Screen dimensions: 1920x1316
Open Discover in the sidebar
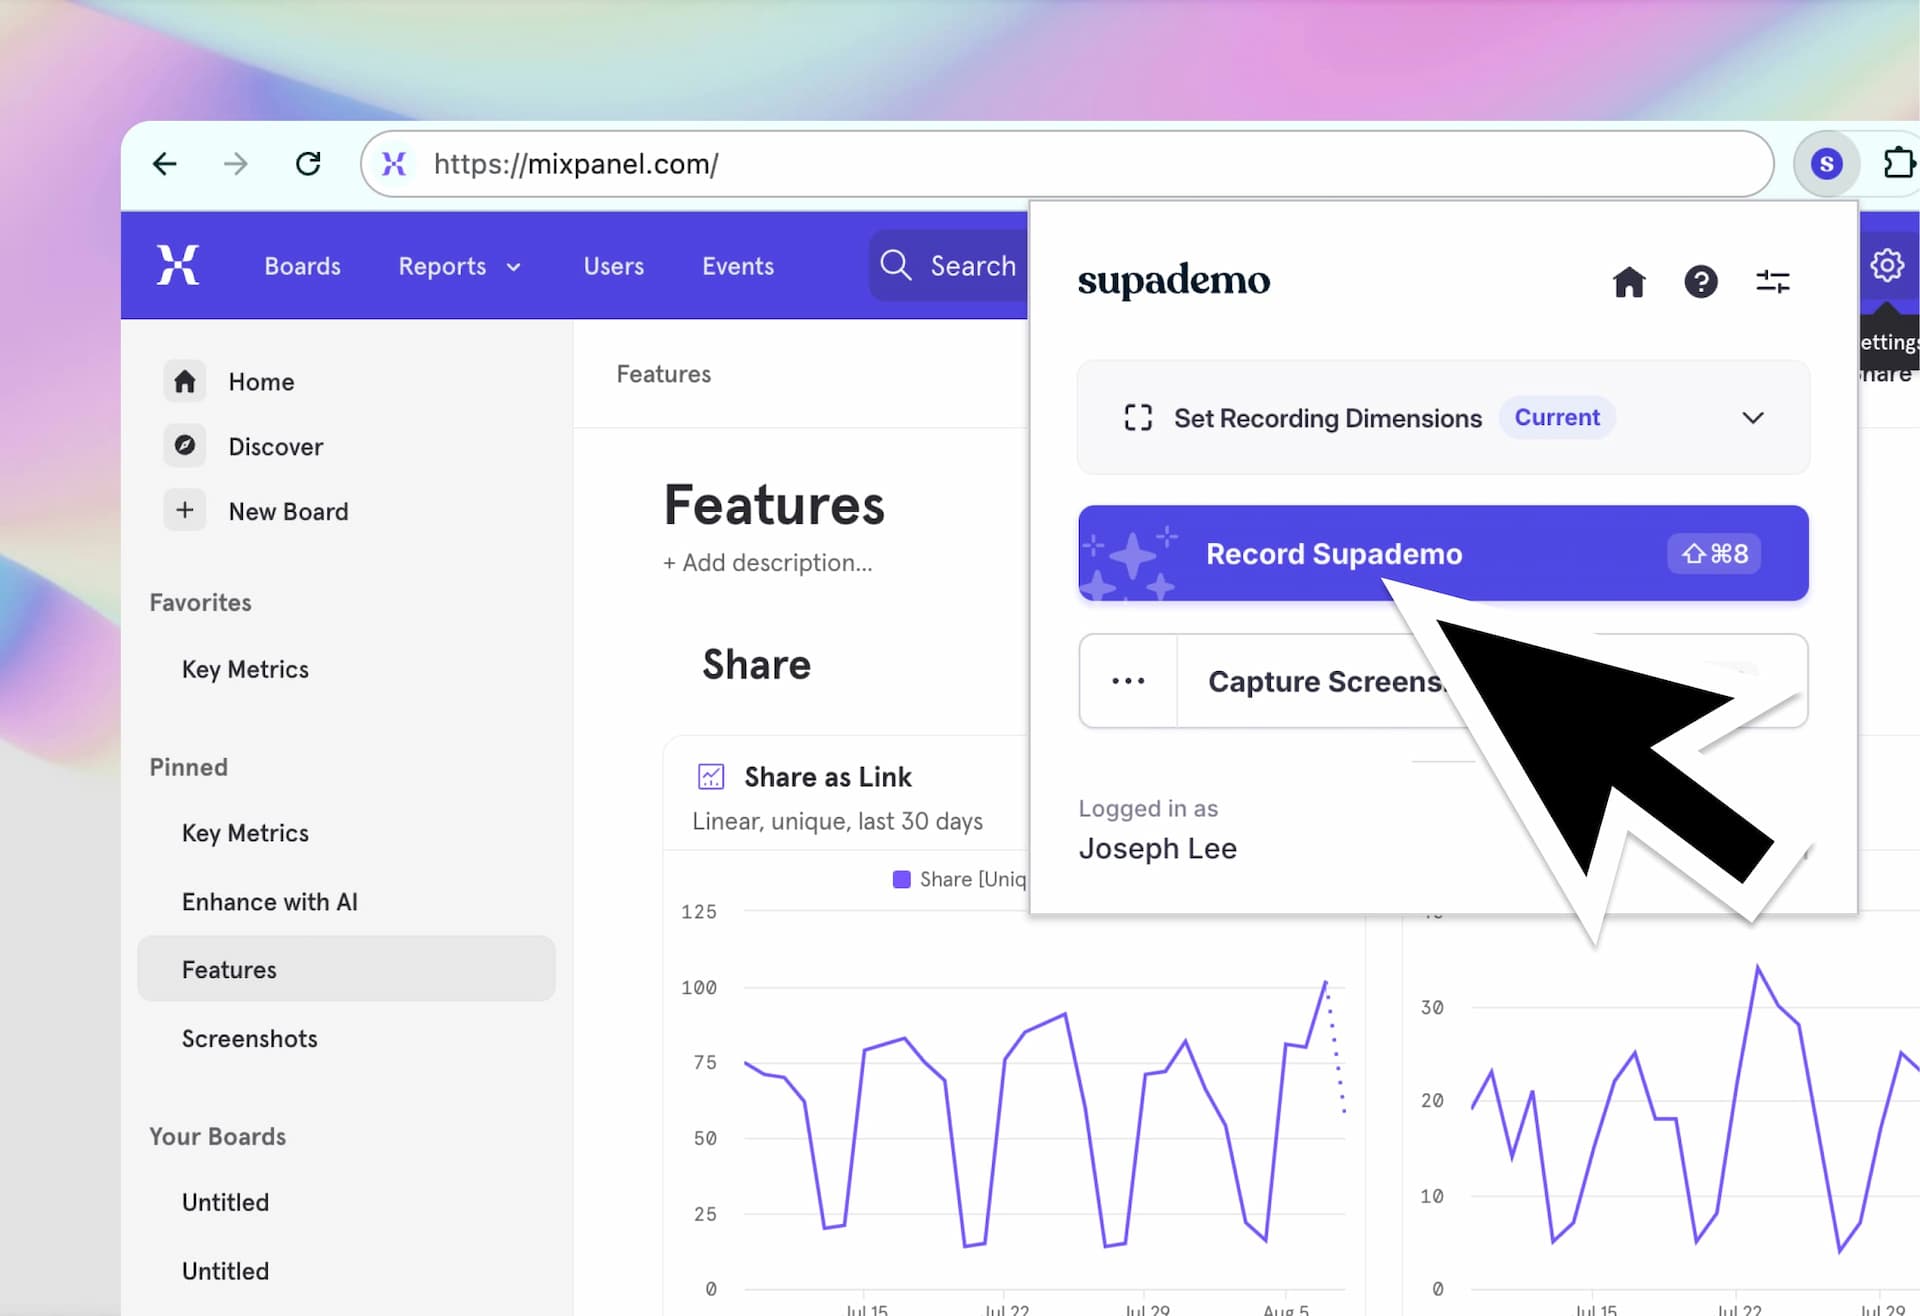(275, 447)
